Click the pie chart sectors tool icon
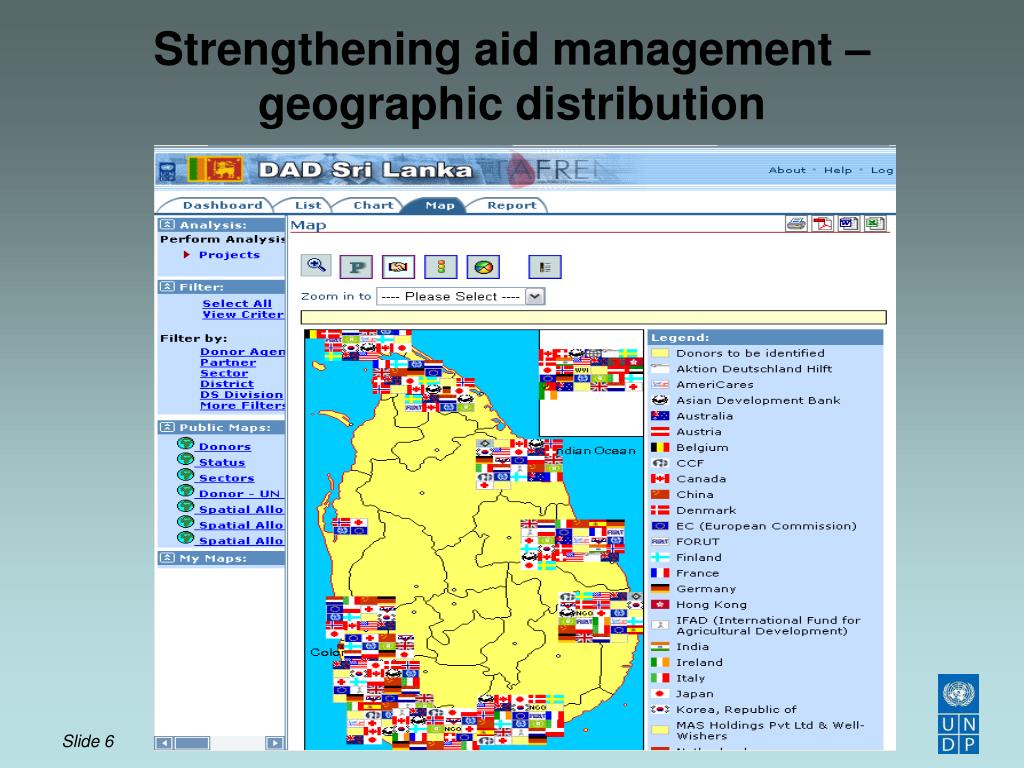 click(483, 266)
